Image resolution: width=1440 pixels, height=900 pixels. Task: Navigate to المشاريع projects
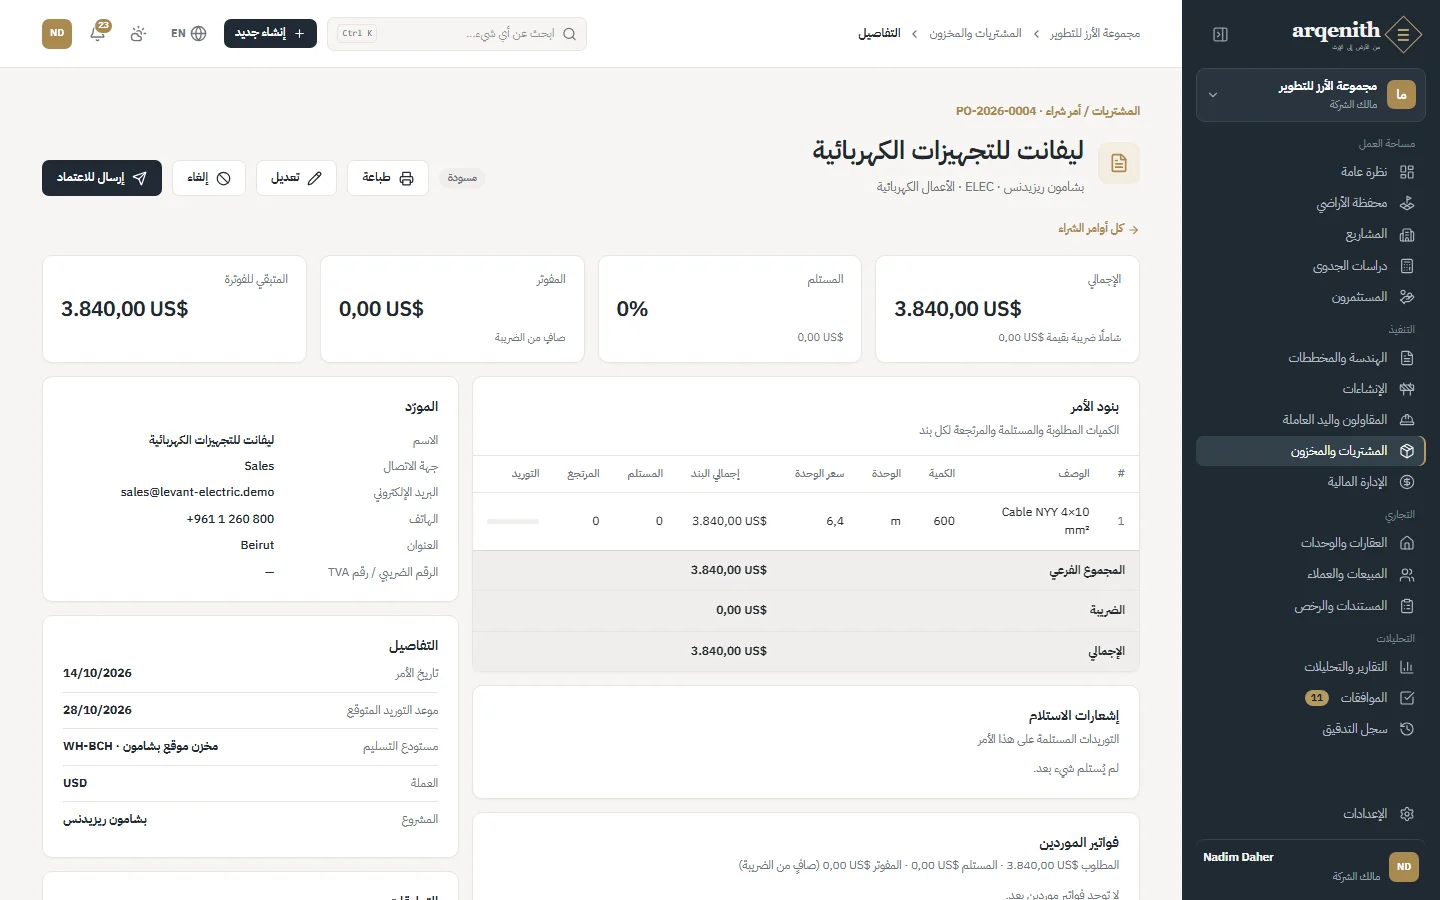[x=1311, y=234]
